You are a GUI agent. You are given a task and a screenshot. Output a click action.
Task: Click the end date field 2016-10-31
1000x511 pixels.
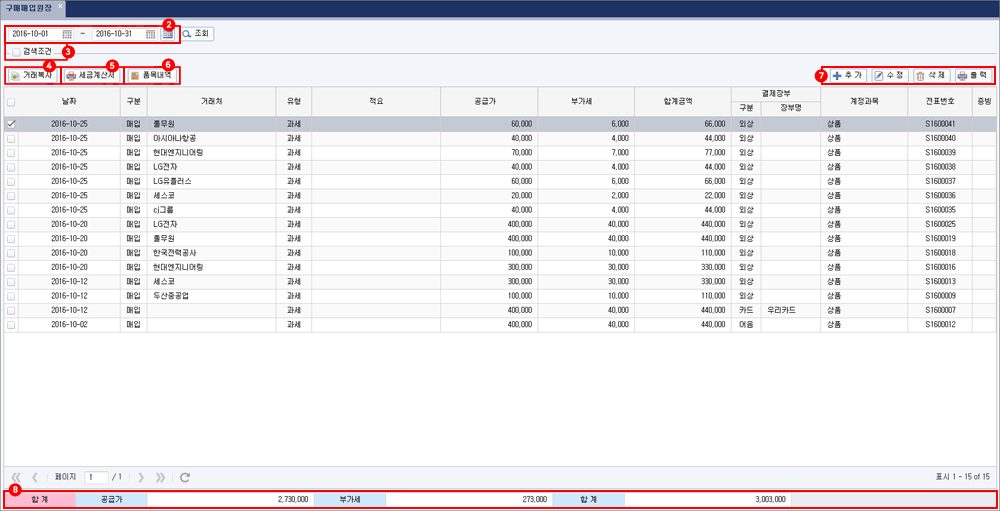click(x=119, y=34)
